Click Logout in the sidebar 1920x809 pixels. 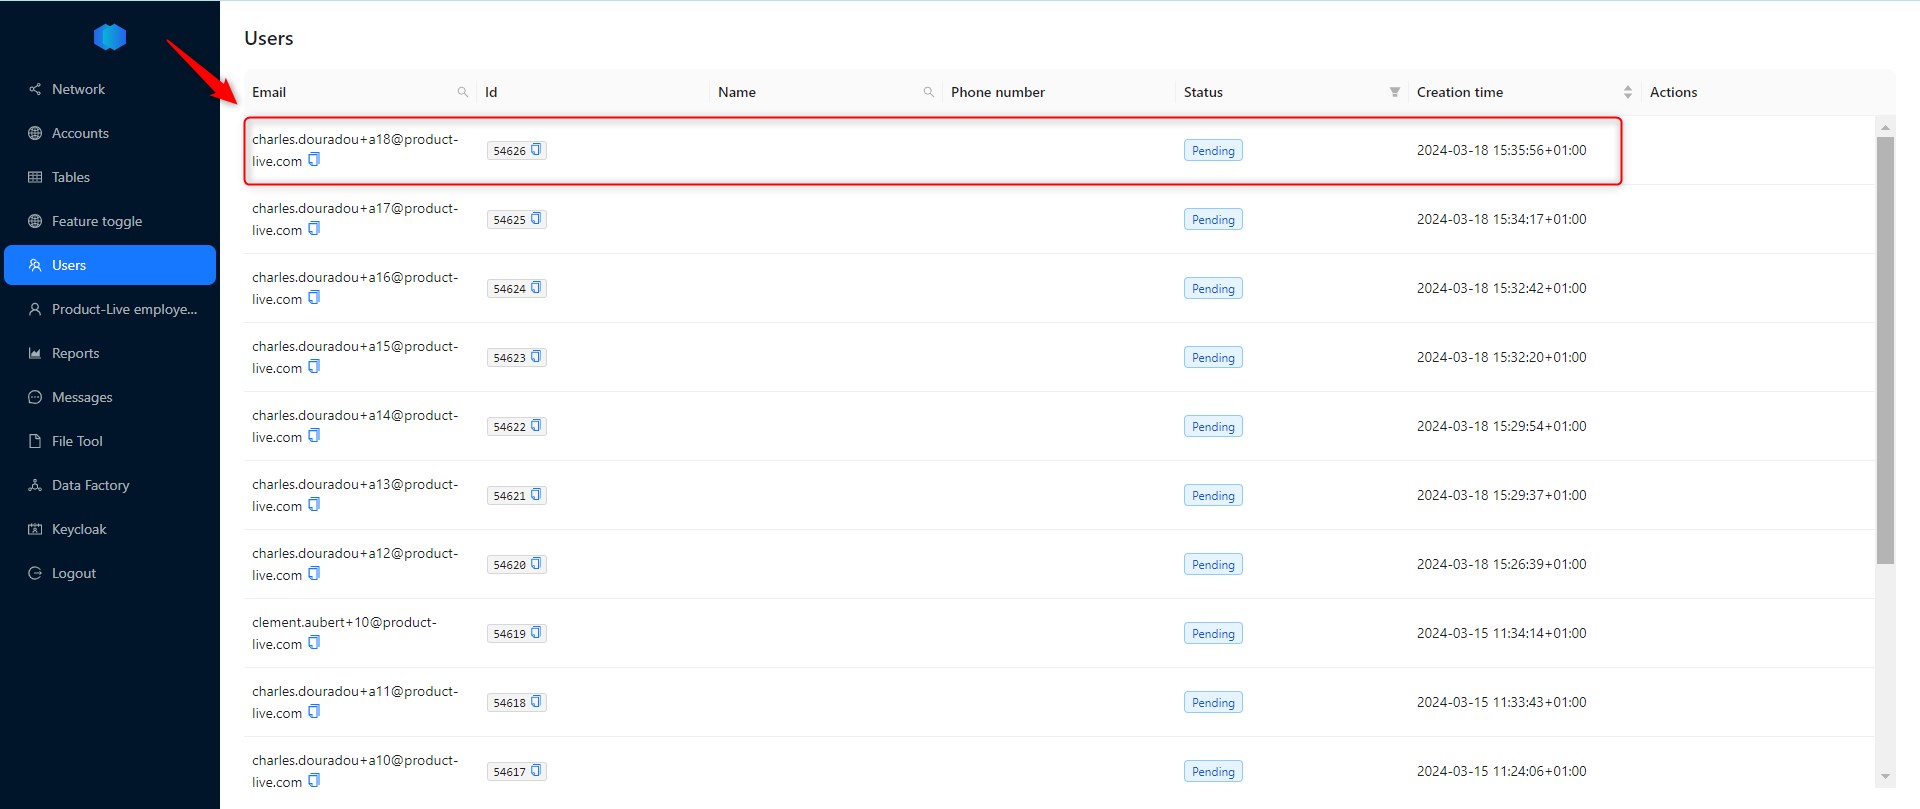point(73,573)
